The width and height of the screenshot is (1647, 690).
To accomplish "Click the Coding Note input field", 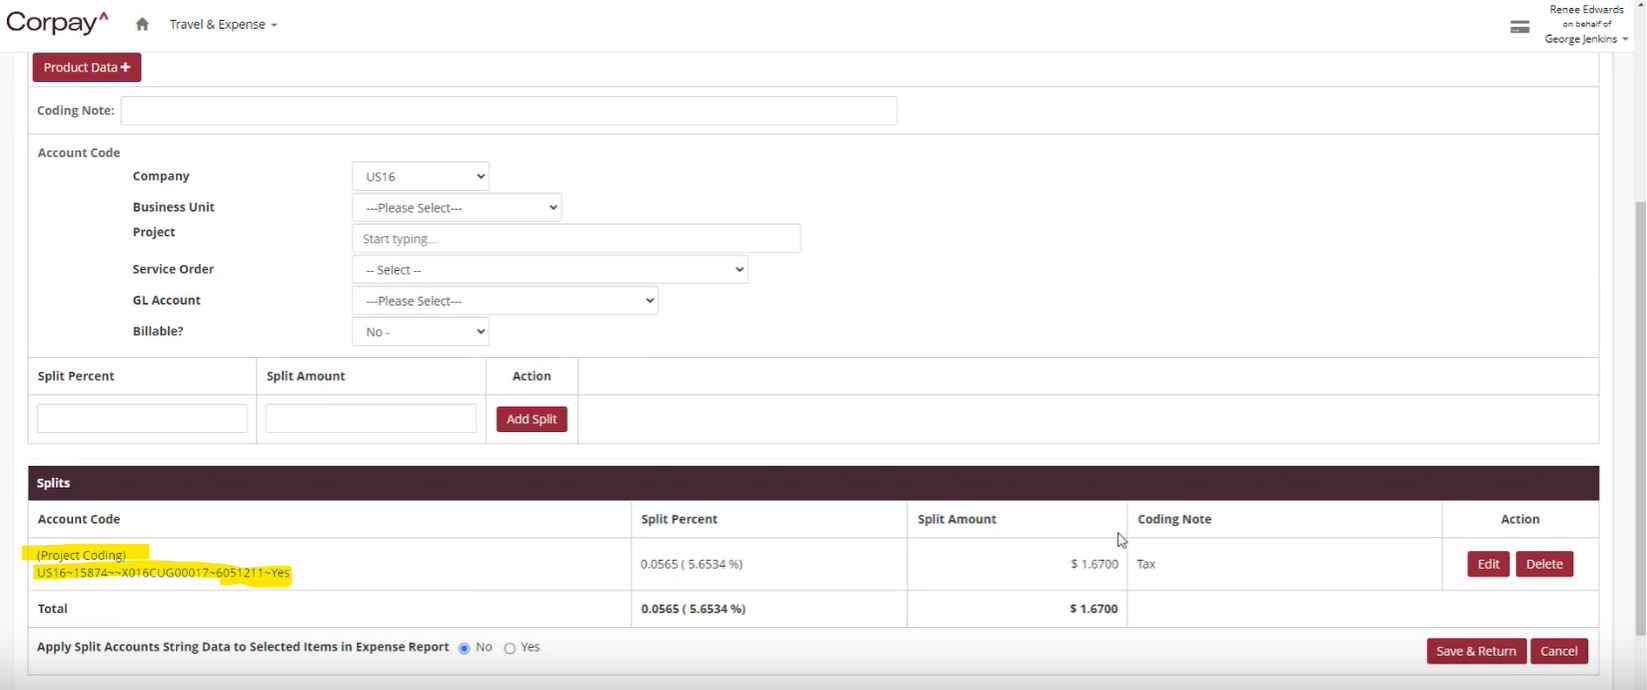I will pyautogui.click(x=508, y=111).
